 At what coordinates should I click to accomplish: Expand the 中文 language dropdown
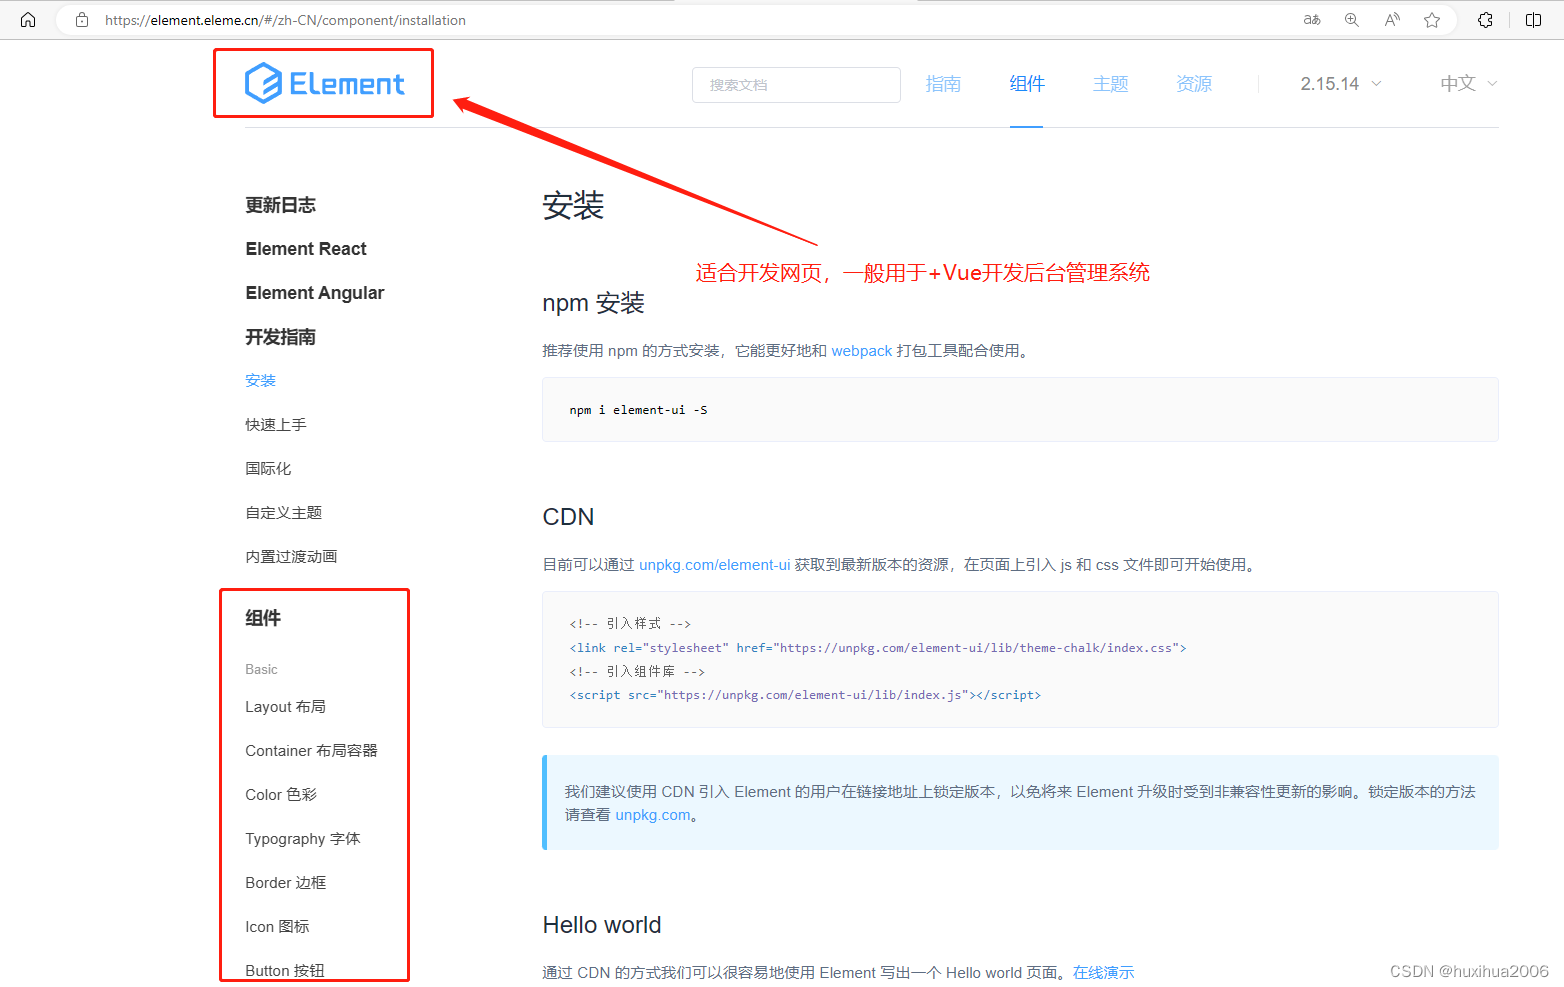[x=1469, y=84]
